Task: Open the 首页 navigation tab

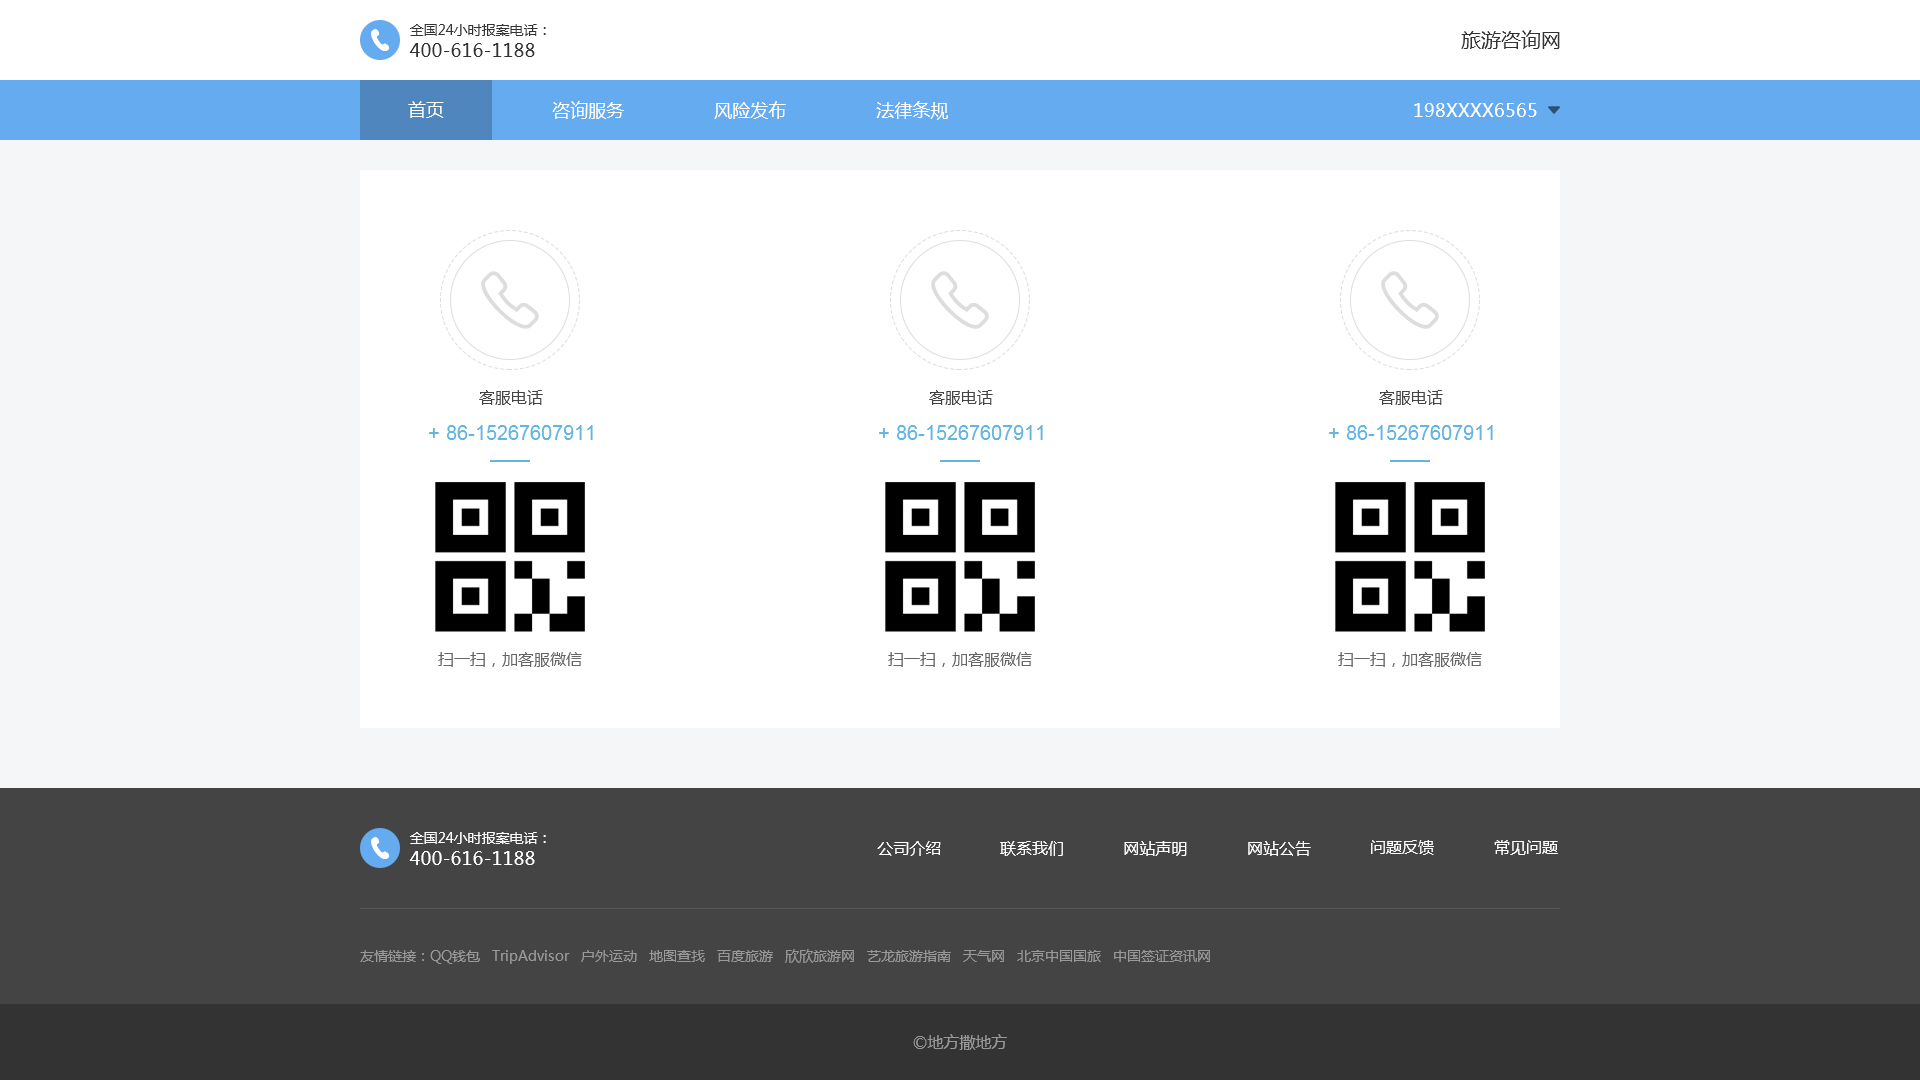Action: tap(426, 110)
